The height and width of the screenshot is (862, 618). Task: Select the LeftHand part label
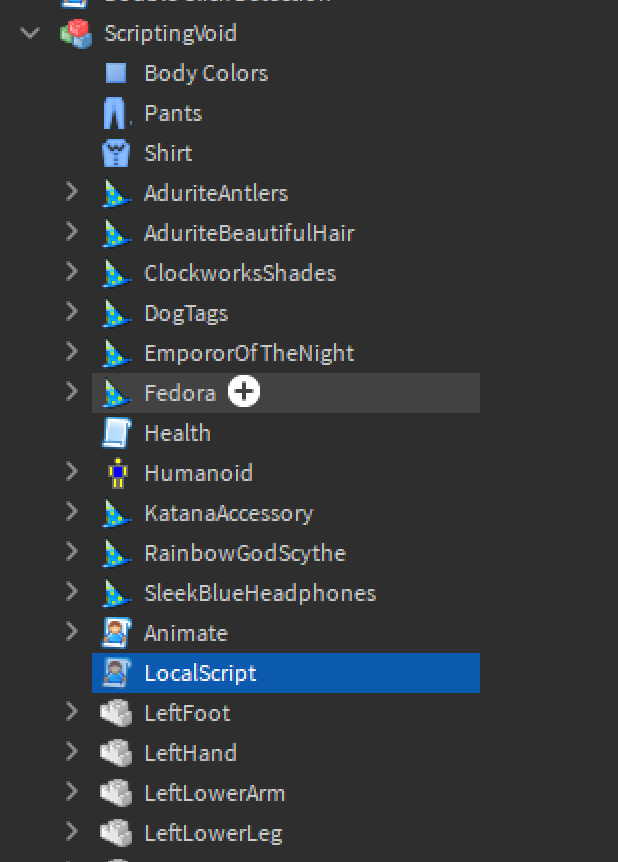(x=190, y=753)
